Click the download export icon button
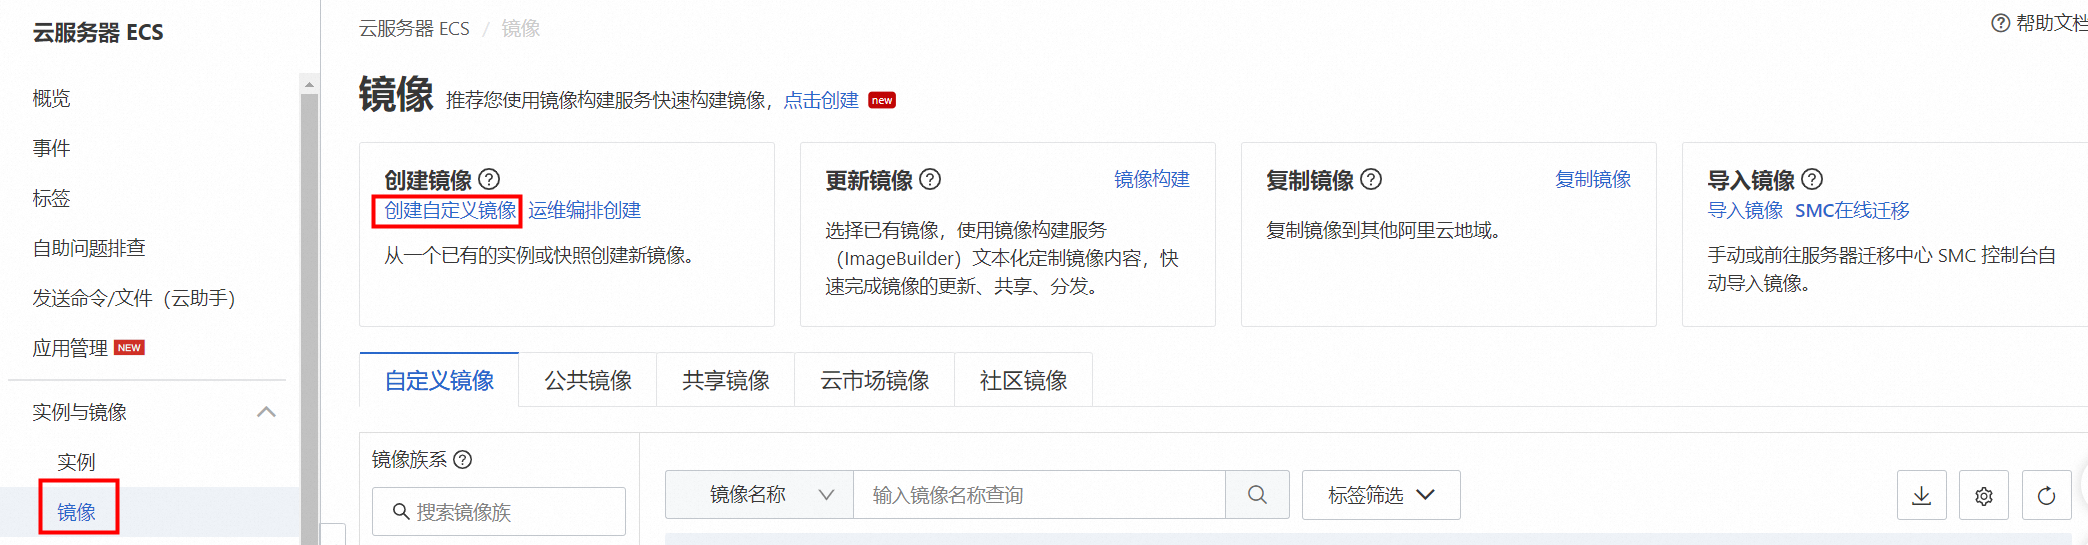Viewport: 2088px width, 545px height. click(1921, 495)
